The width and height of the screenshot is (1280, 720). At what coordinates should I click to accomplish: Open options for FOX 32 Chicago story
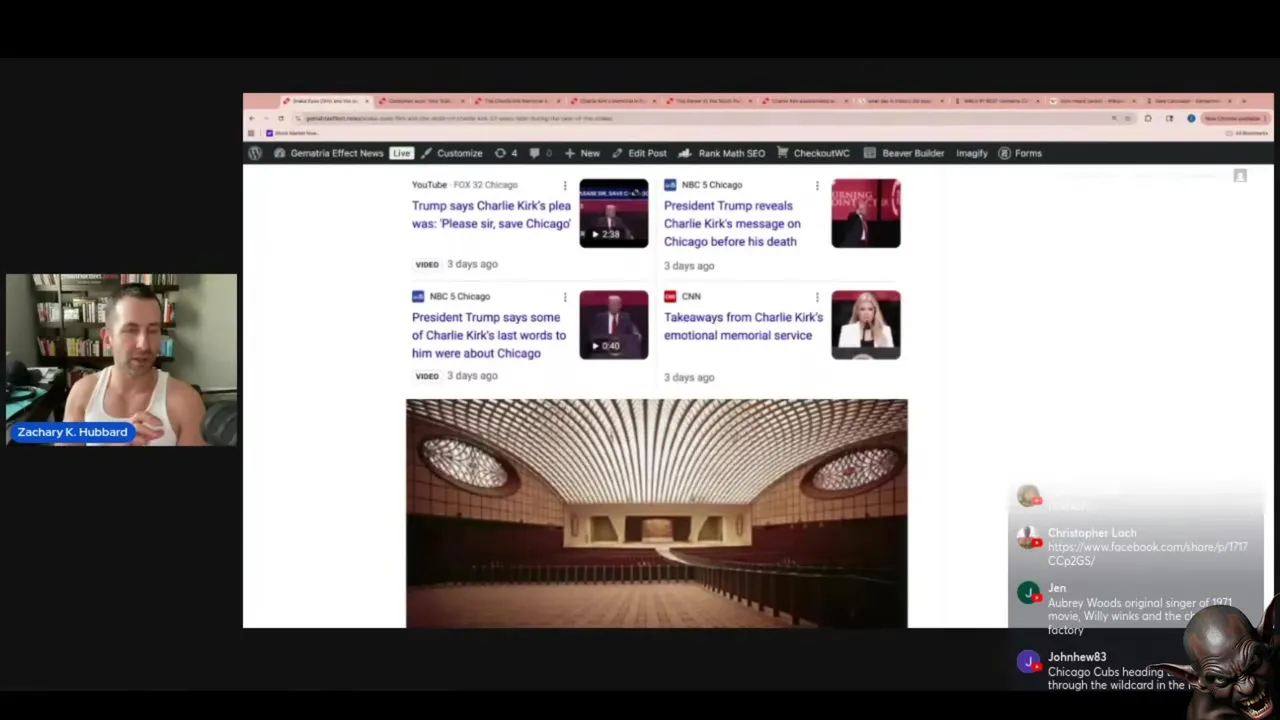coord(565,186)
